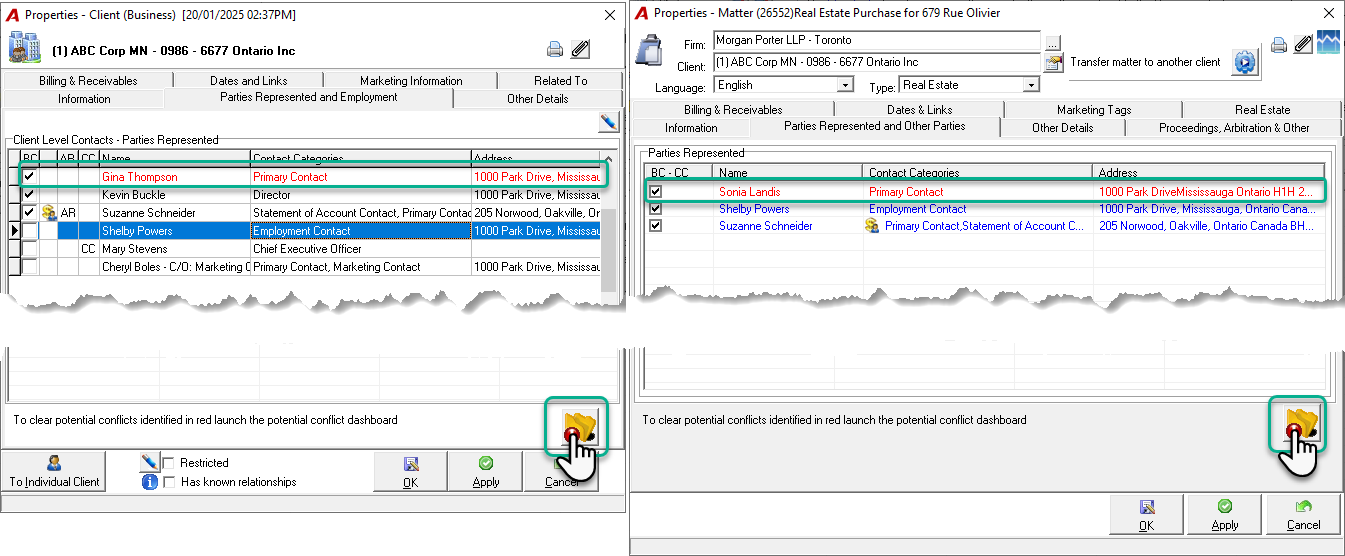Select the Parties Represented and Other Parties tab
This screenshot has height=556, width=1345.
pos(875,126)
